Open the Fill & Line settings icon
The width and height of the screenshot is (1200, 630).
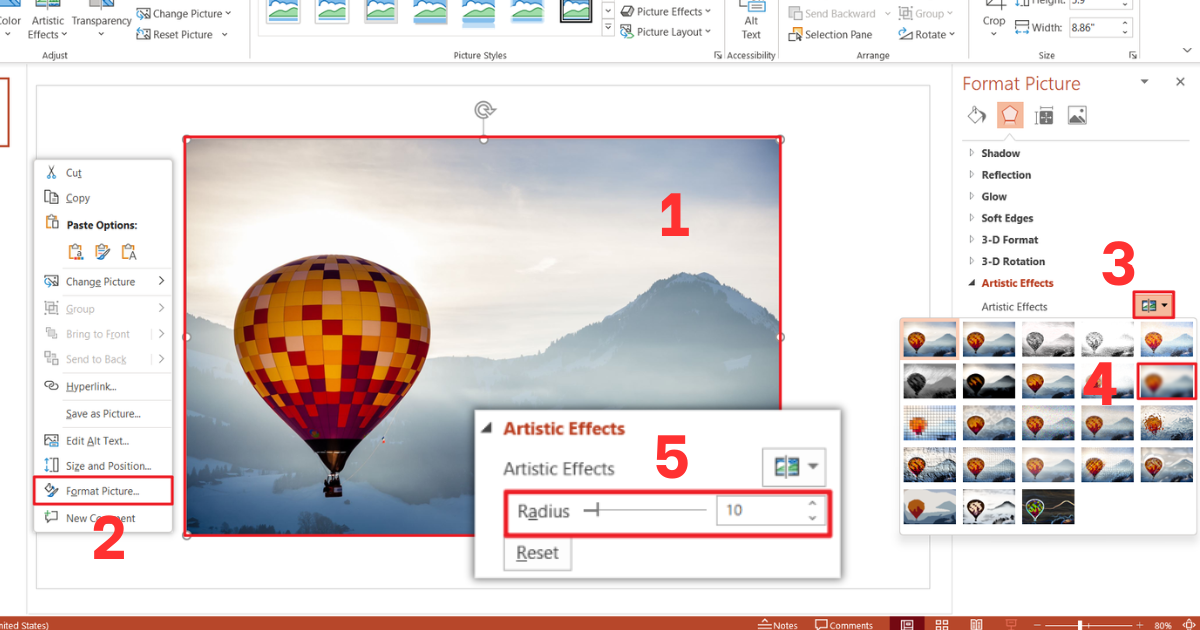point(977,115)
